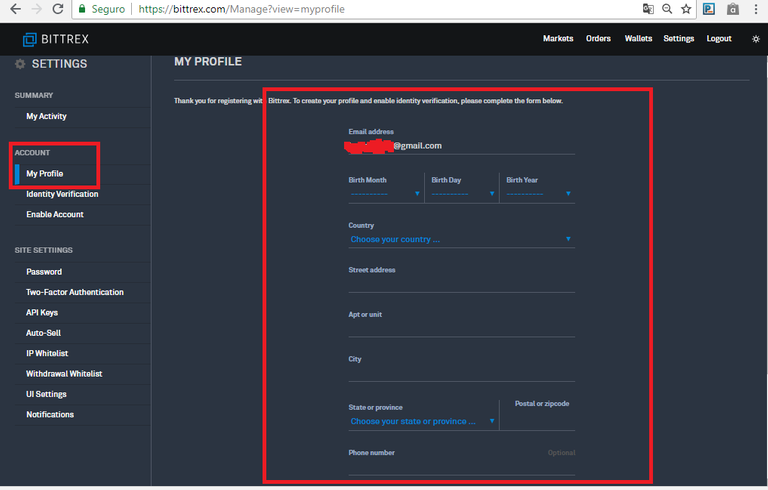Open the translate page icon
This screenshot has height=490, width=768.
[648, 9]
